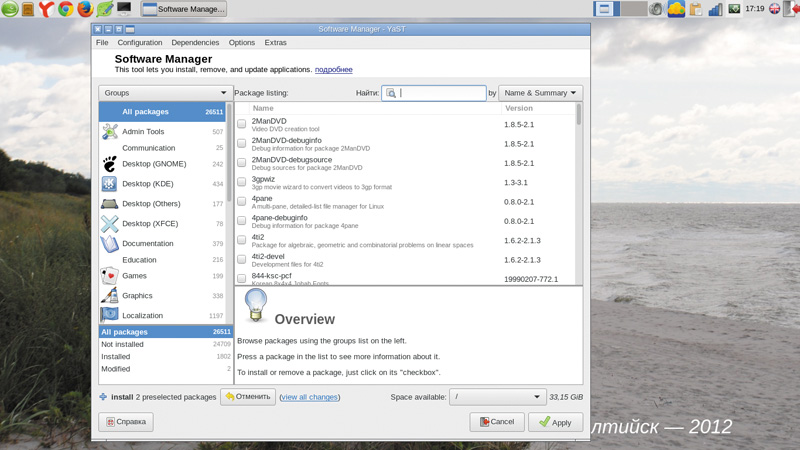
Task: Open the Configuration menu
Action: pos(140,42)
